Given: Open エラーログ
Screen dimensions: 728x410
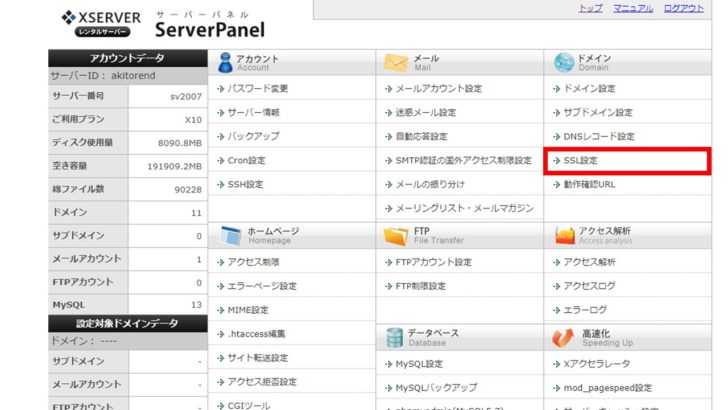Looking at the screenshot, I should click(585, 310).
